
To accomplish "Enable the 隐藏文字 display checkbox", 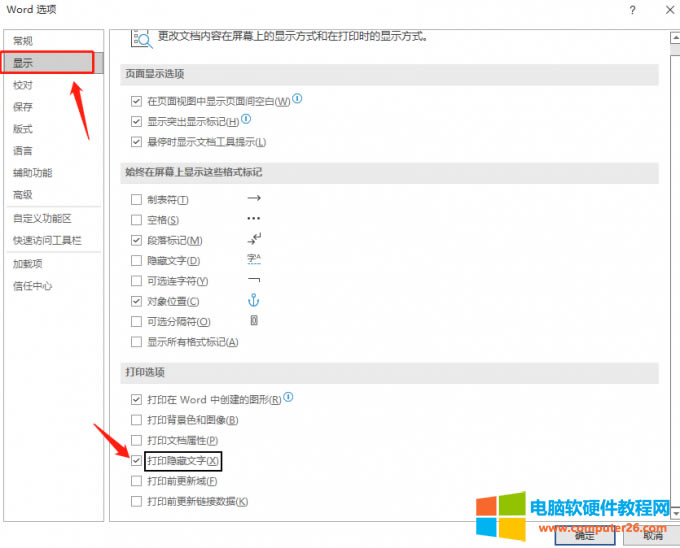I will point(136,261).
